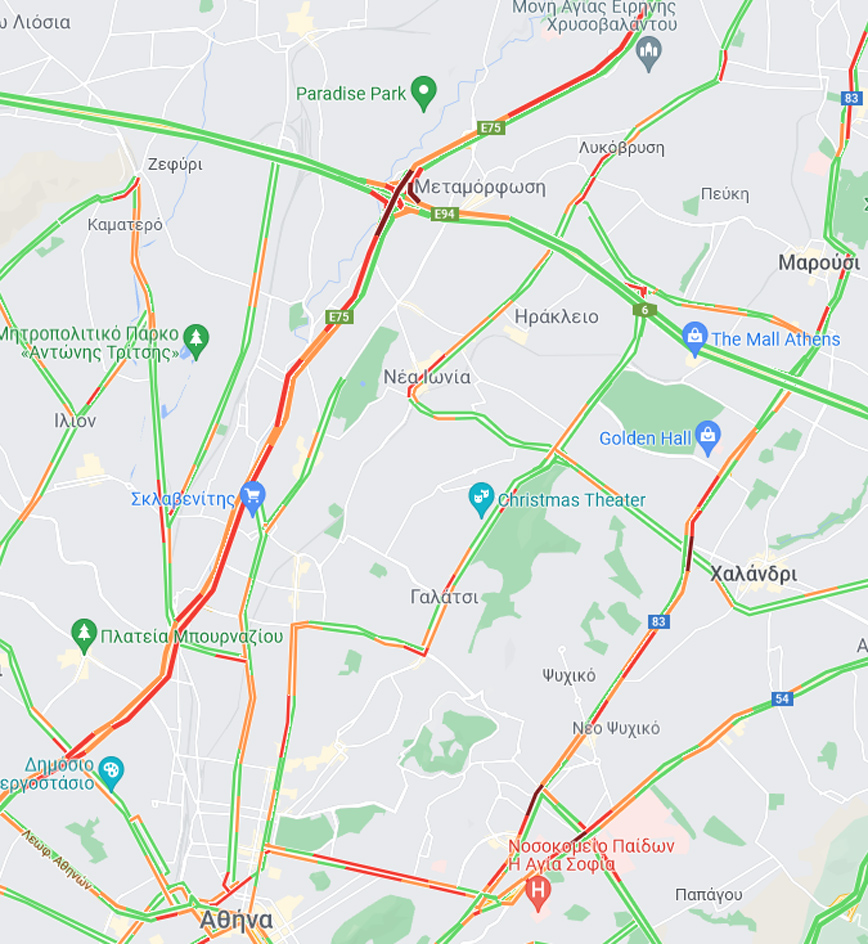Click the E94 highway shield
The width and height of the screenshot is (868, 944).
coord(445,214)
